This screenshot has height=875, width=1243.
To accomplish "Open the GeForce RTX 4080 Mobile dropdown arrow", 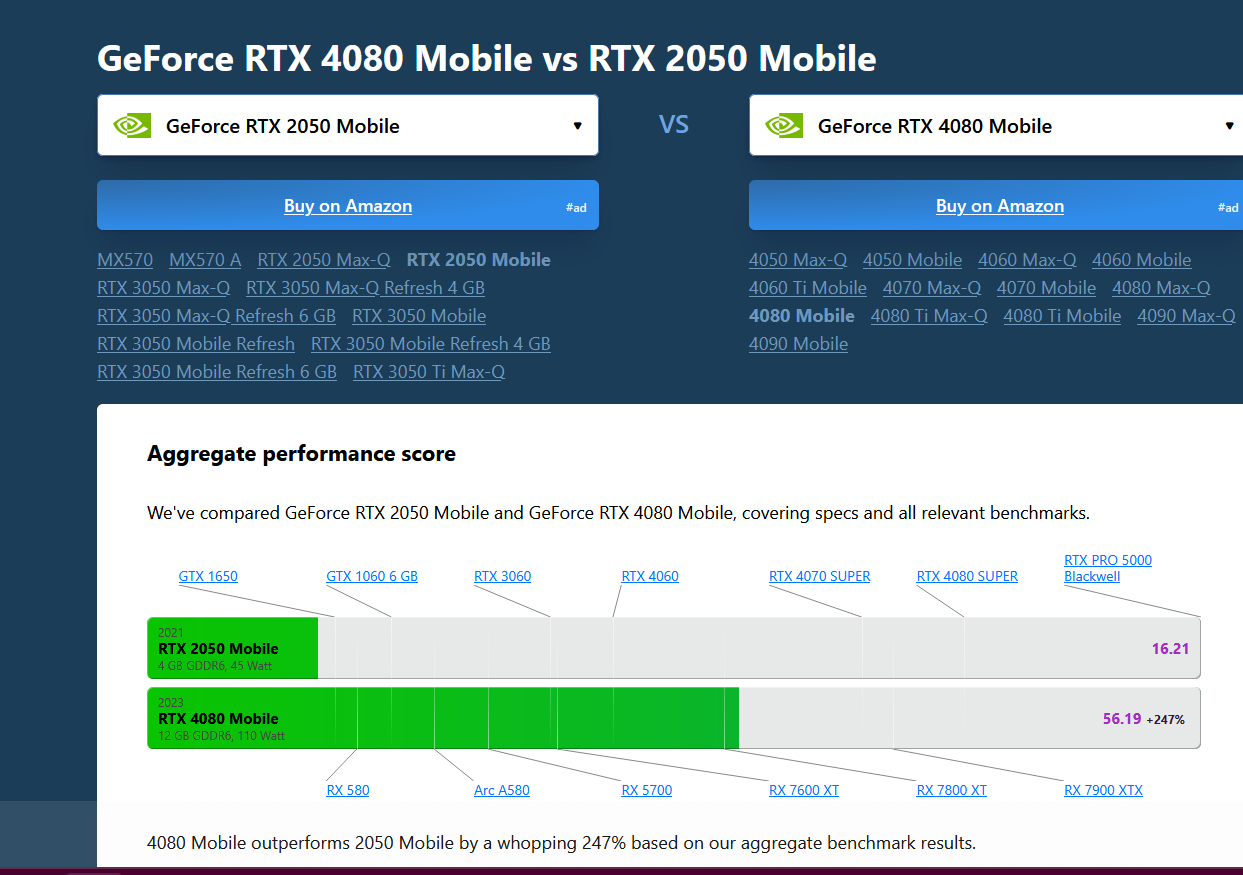I will click(1229, 126).
